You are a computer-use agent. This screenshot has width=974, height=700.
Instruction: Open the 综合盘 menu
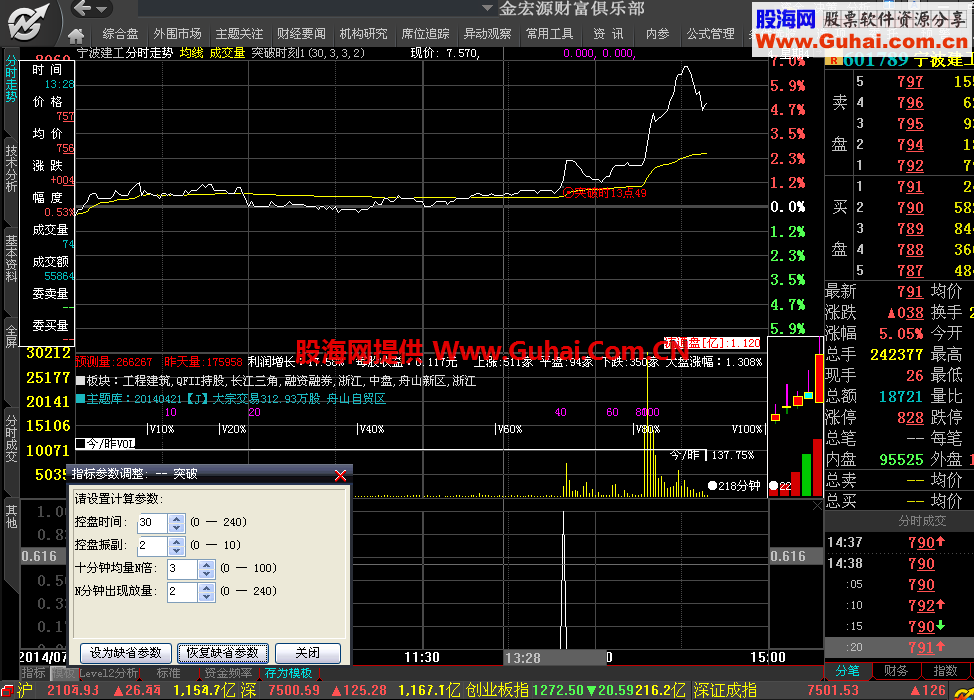[120, 34]
